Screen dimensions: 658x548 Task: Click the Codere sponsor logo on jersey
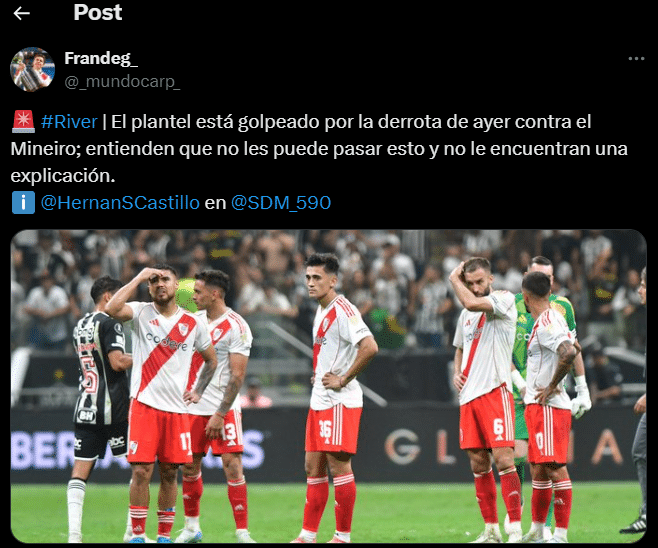[166, 341]
